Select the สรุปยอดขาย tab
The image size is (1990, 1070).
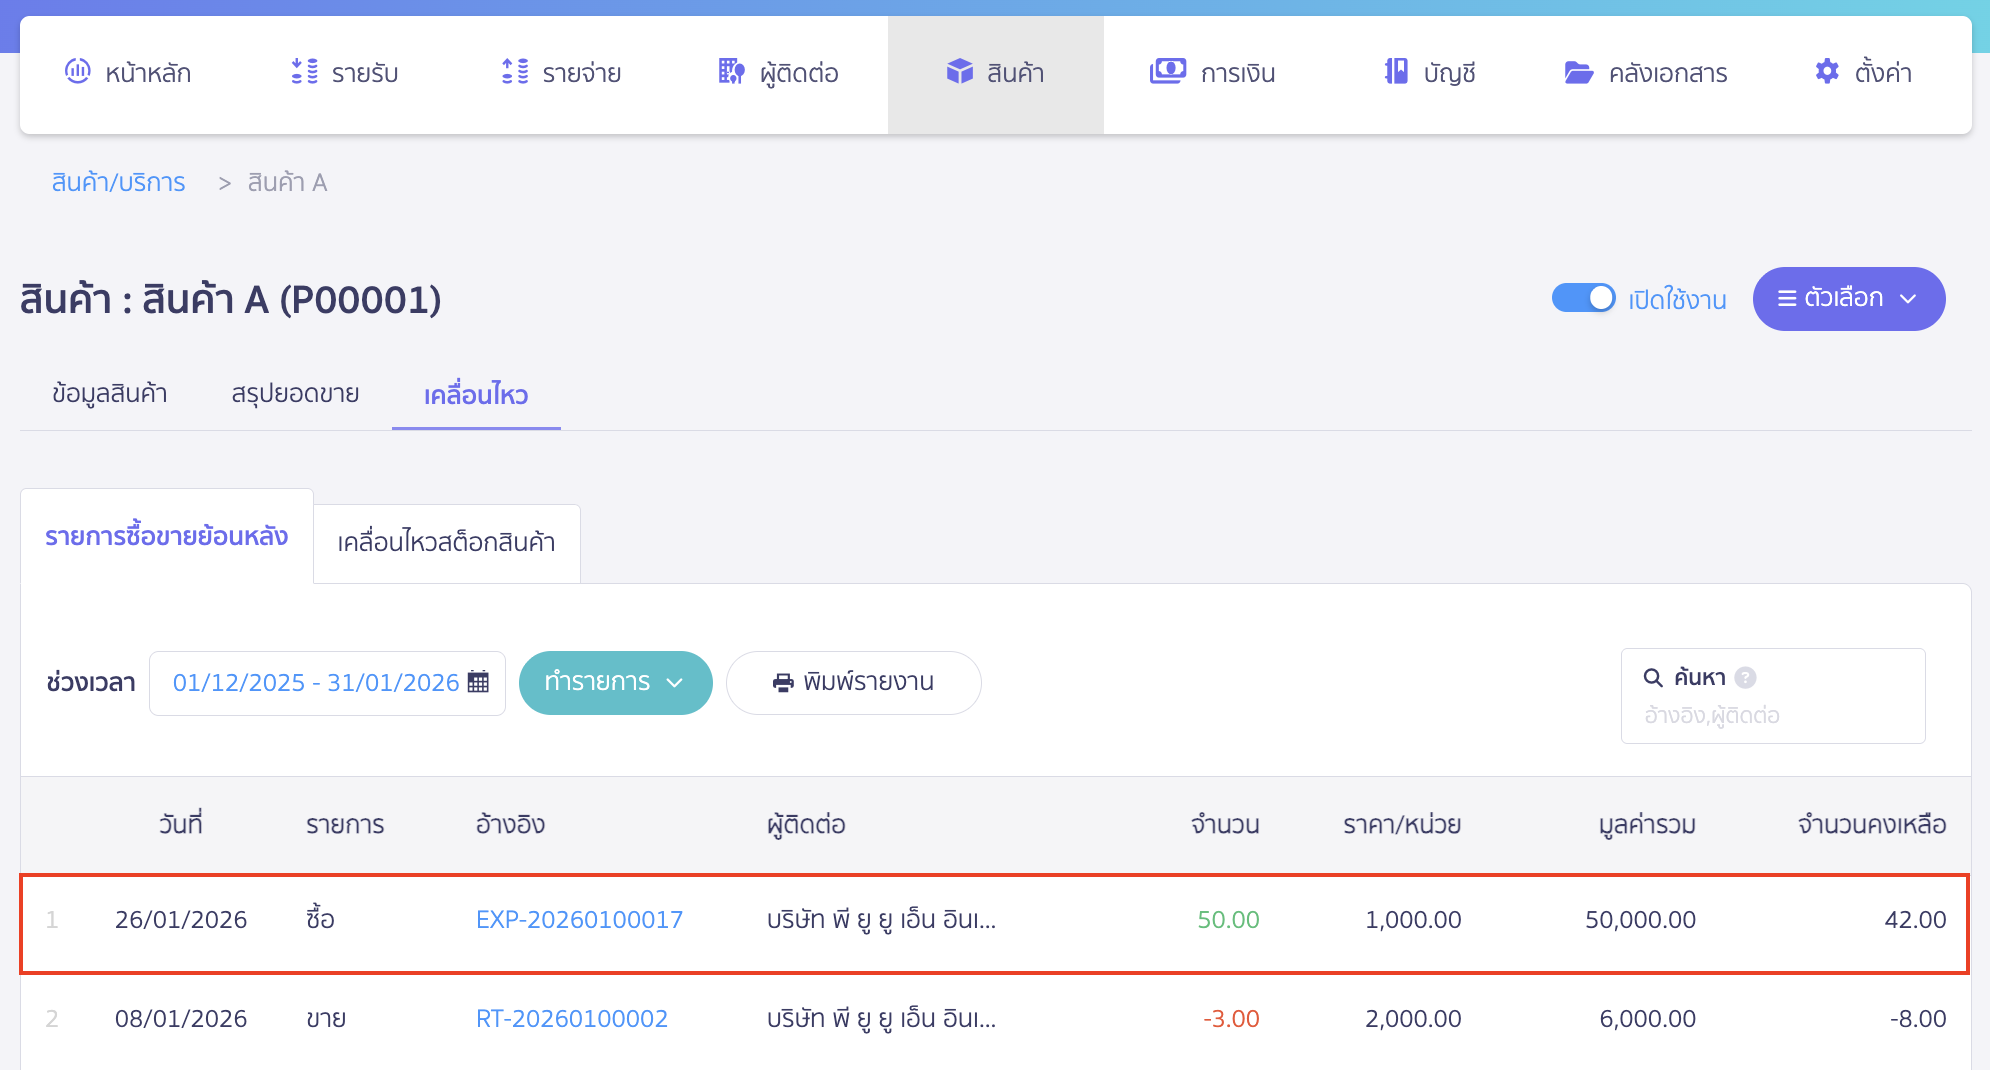[294, 393]
